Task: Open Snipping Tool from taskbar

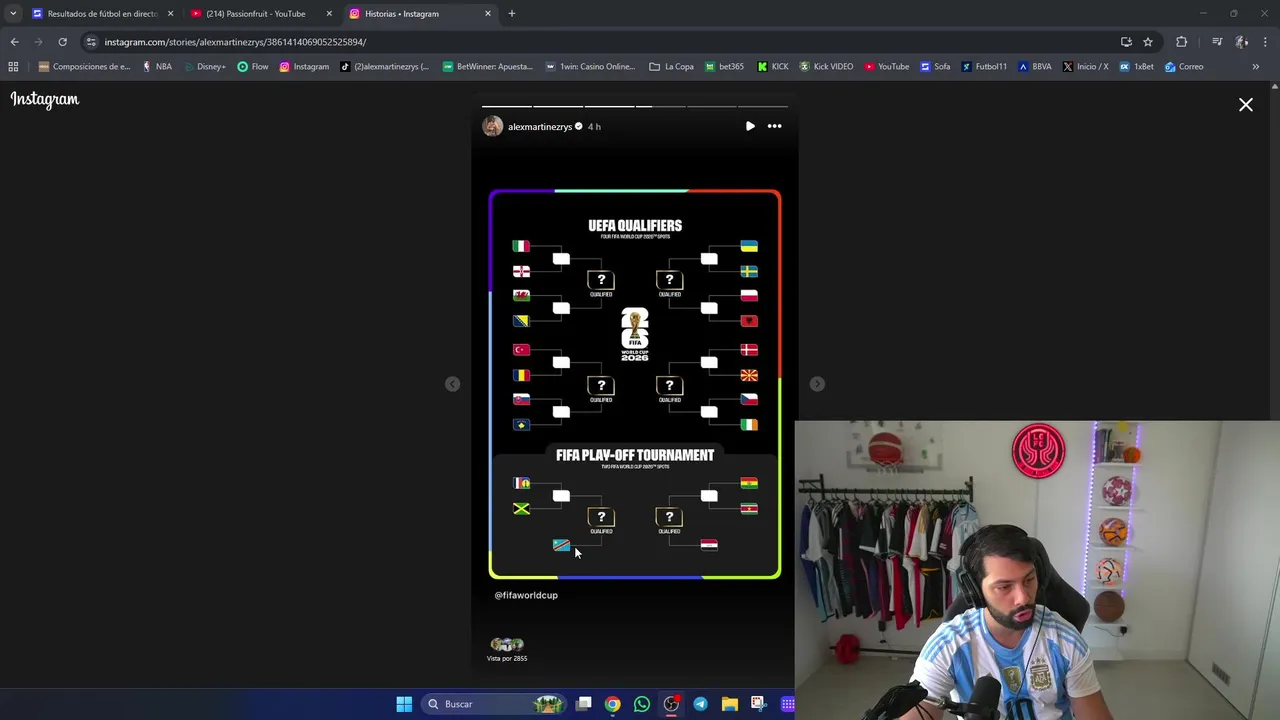Action: pyautogui.click(x=758, y=704)
